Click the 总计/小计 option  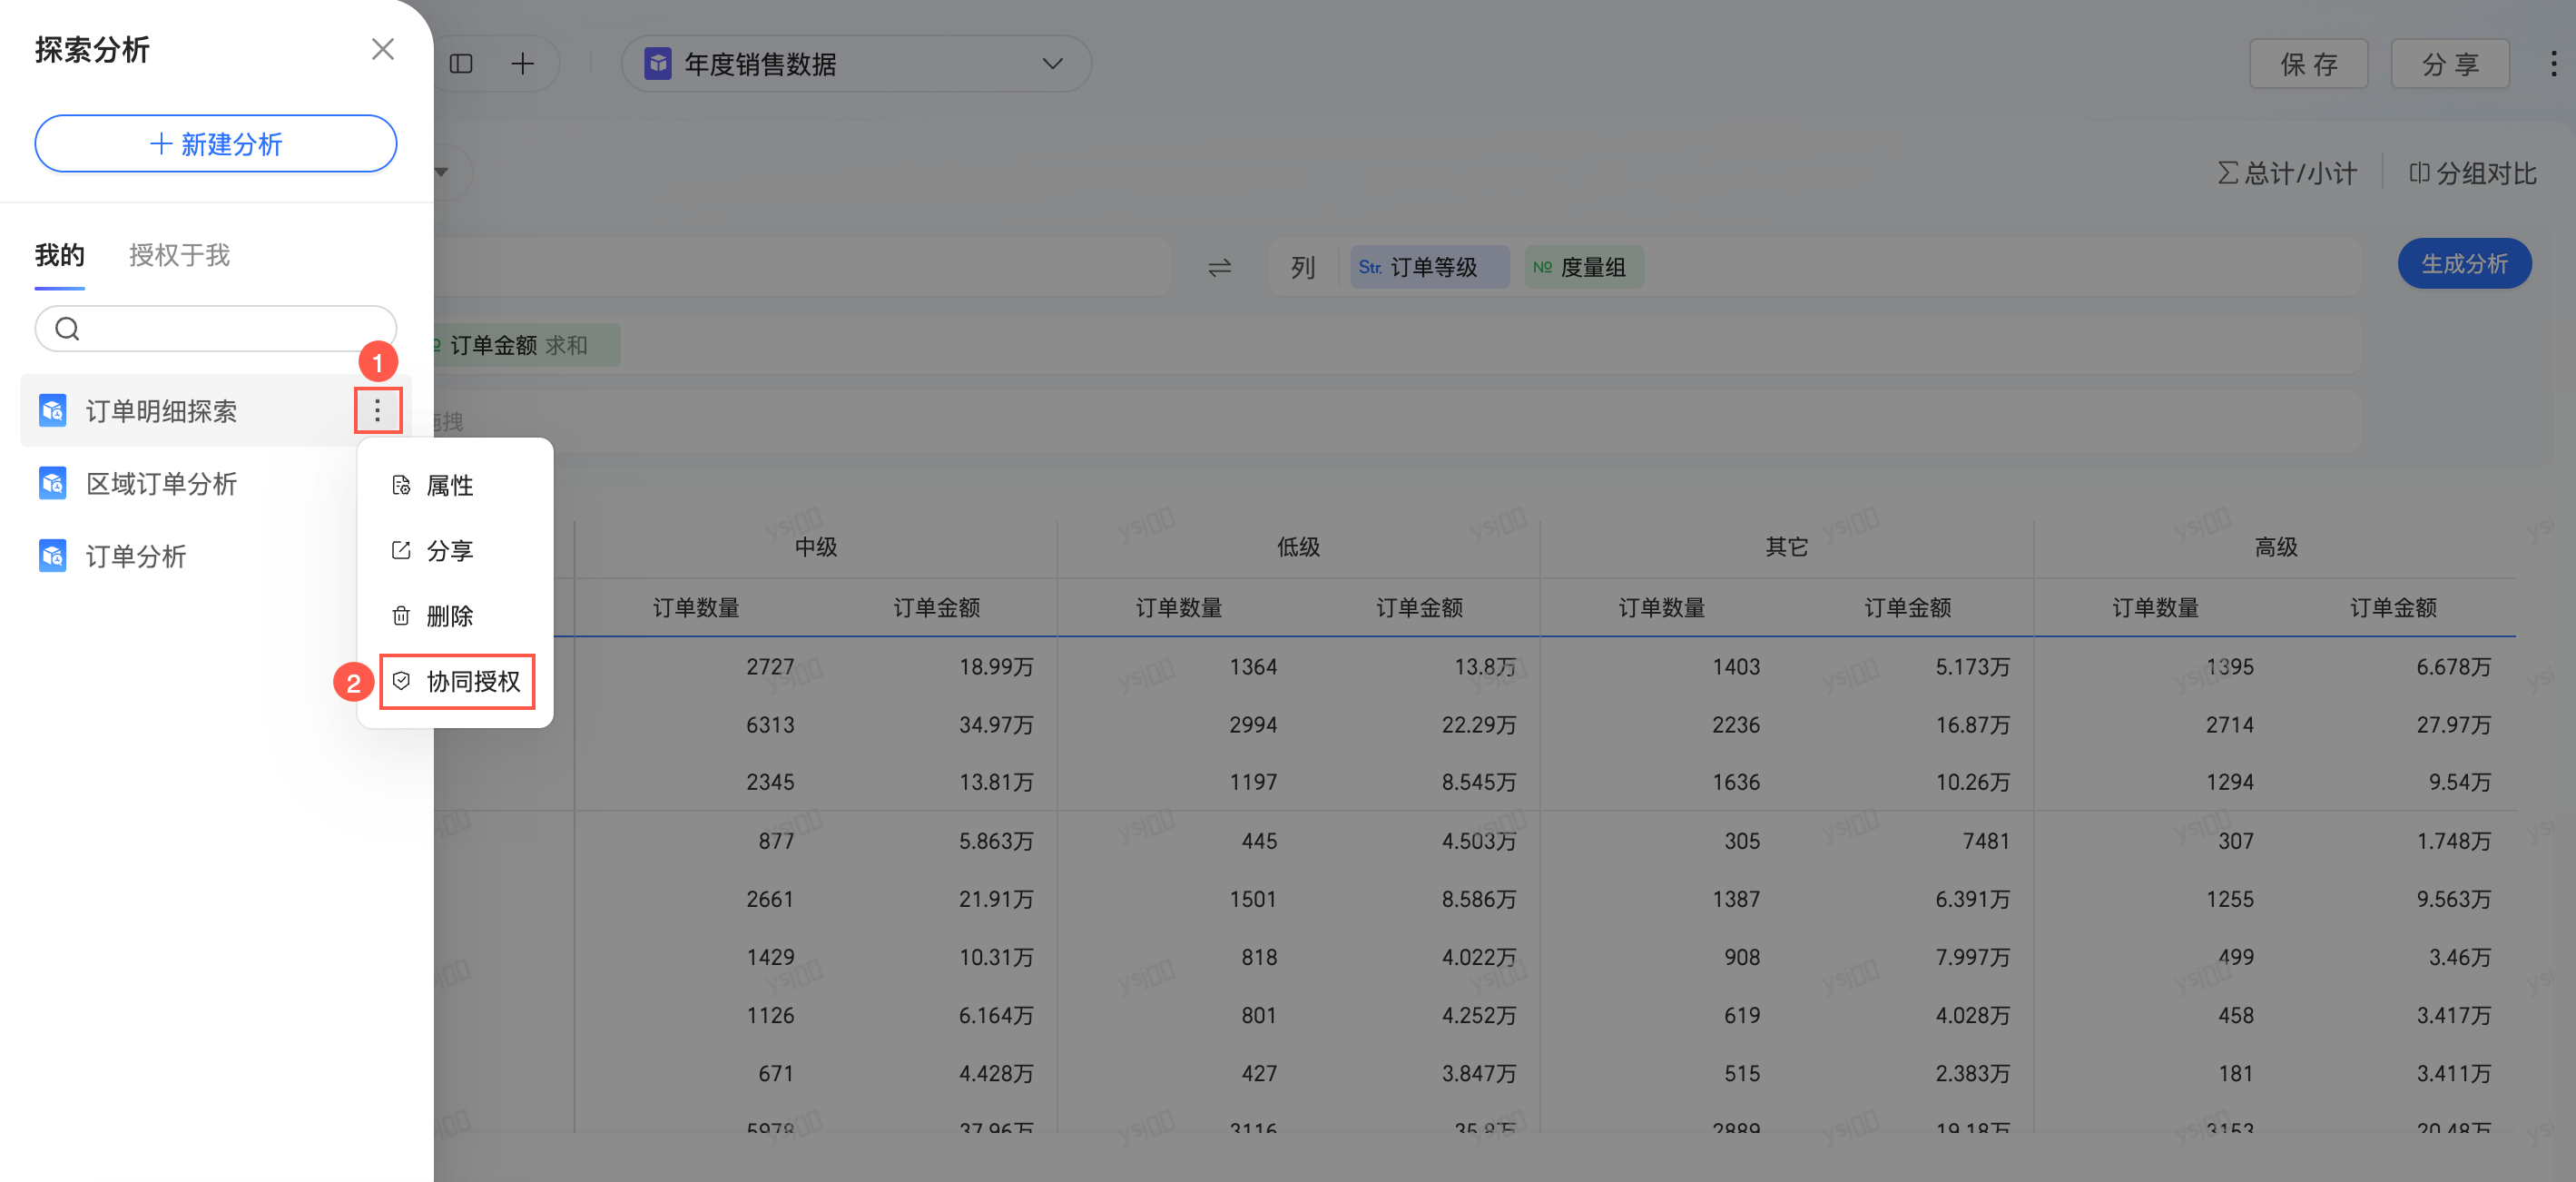click(x=2286, y=173)
